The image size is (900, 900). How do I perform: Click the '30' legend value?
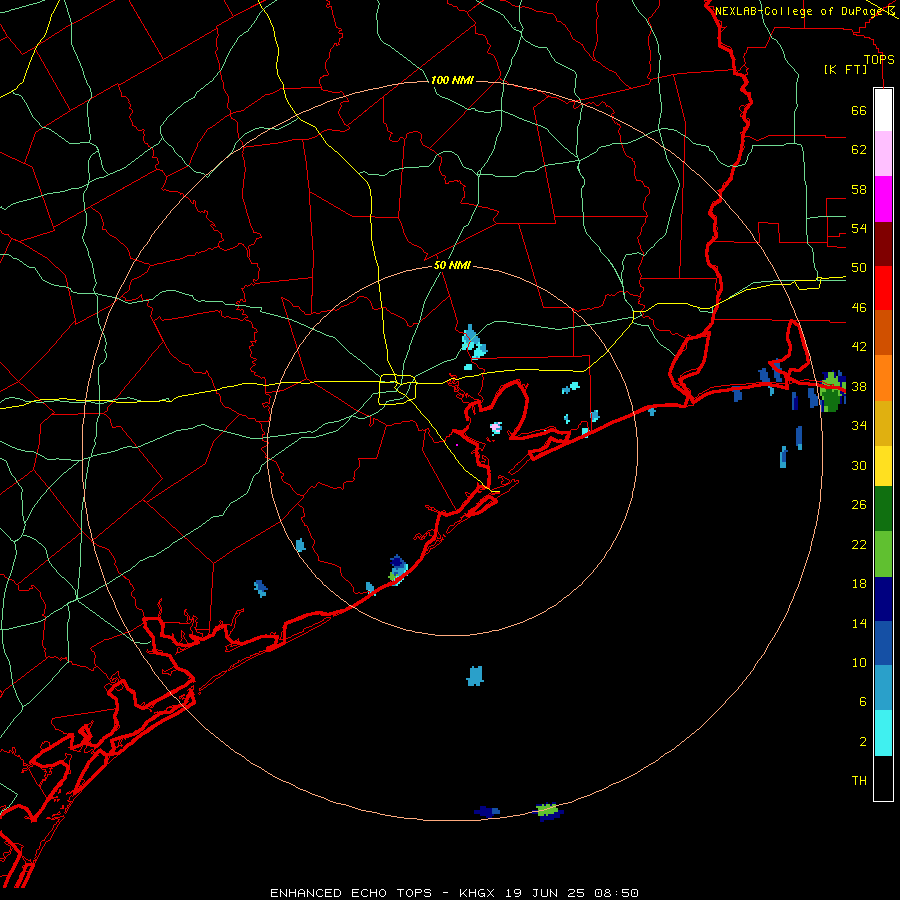coord(859,465)
